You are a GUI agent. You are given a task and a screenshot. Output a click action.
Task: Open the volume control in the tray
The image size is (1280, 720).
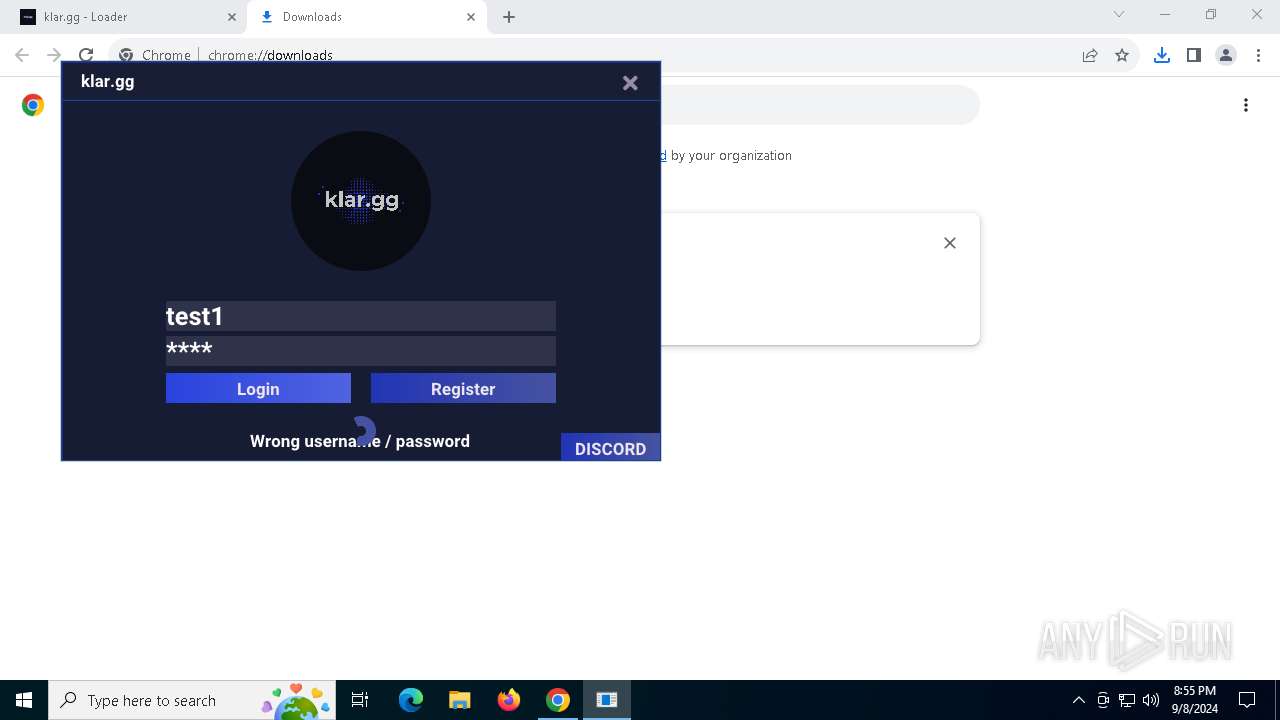(1151, 700)
